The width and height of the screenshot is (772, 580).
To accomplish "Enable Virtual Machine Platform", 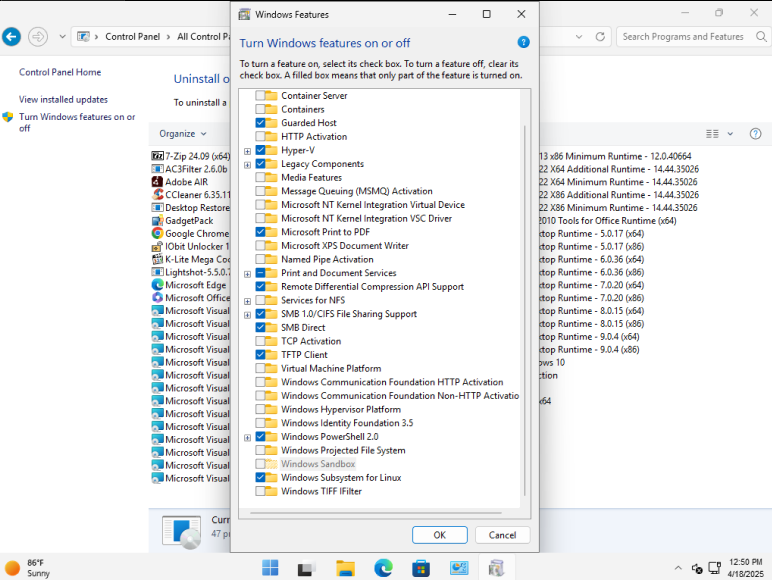I will coord(260,368).
